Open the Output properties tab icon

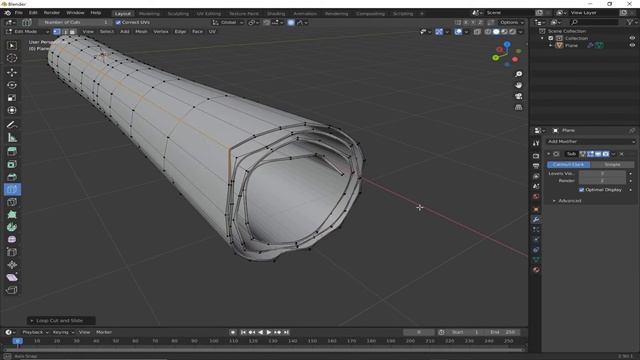pyautogui.click(x=536, y=166)
